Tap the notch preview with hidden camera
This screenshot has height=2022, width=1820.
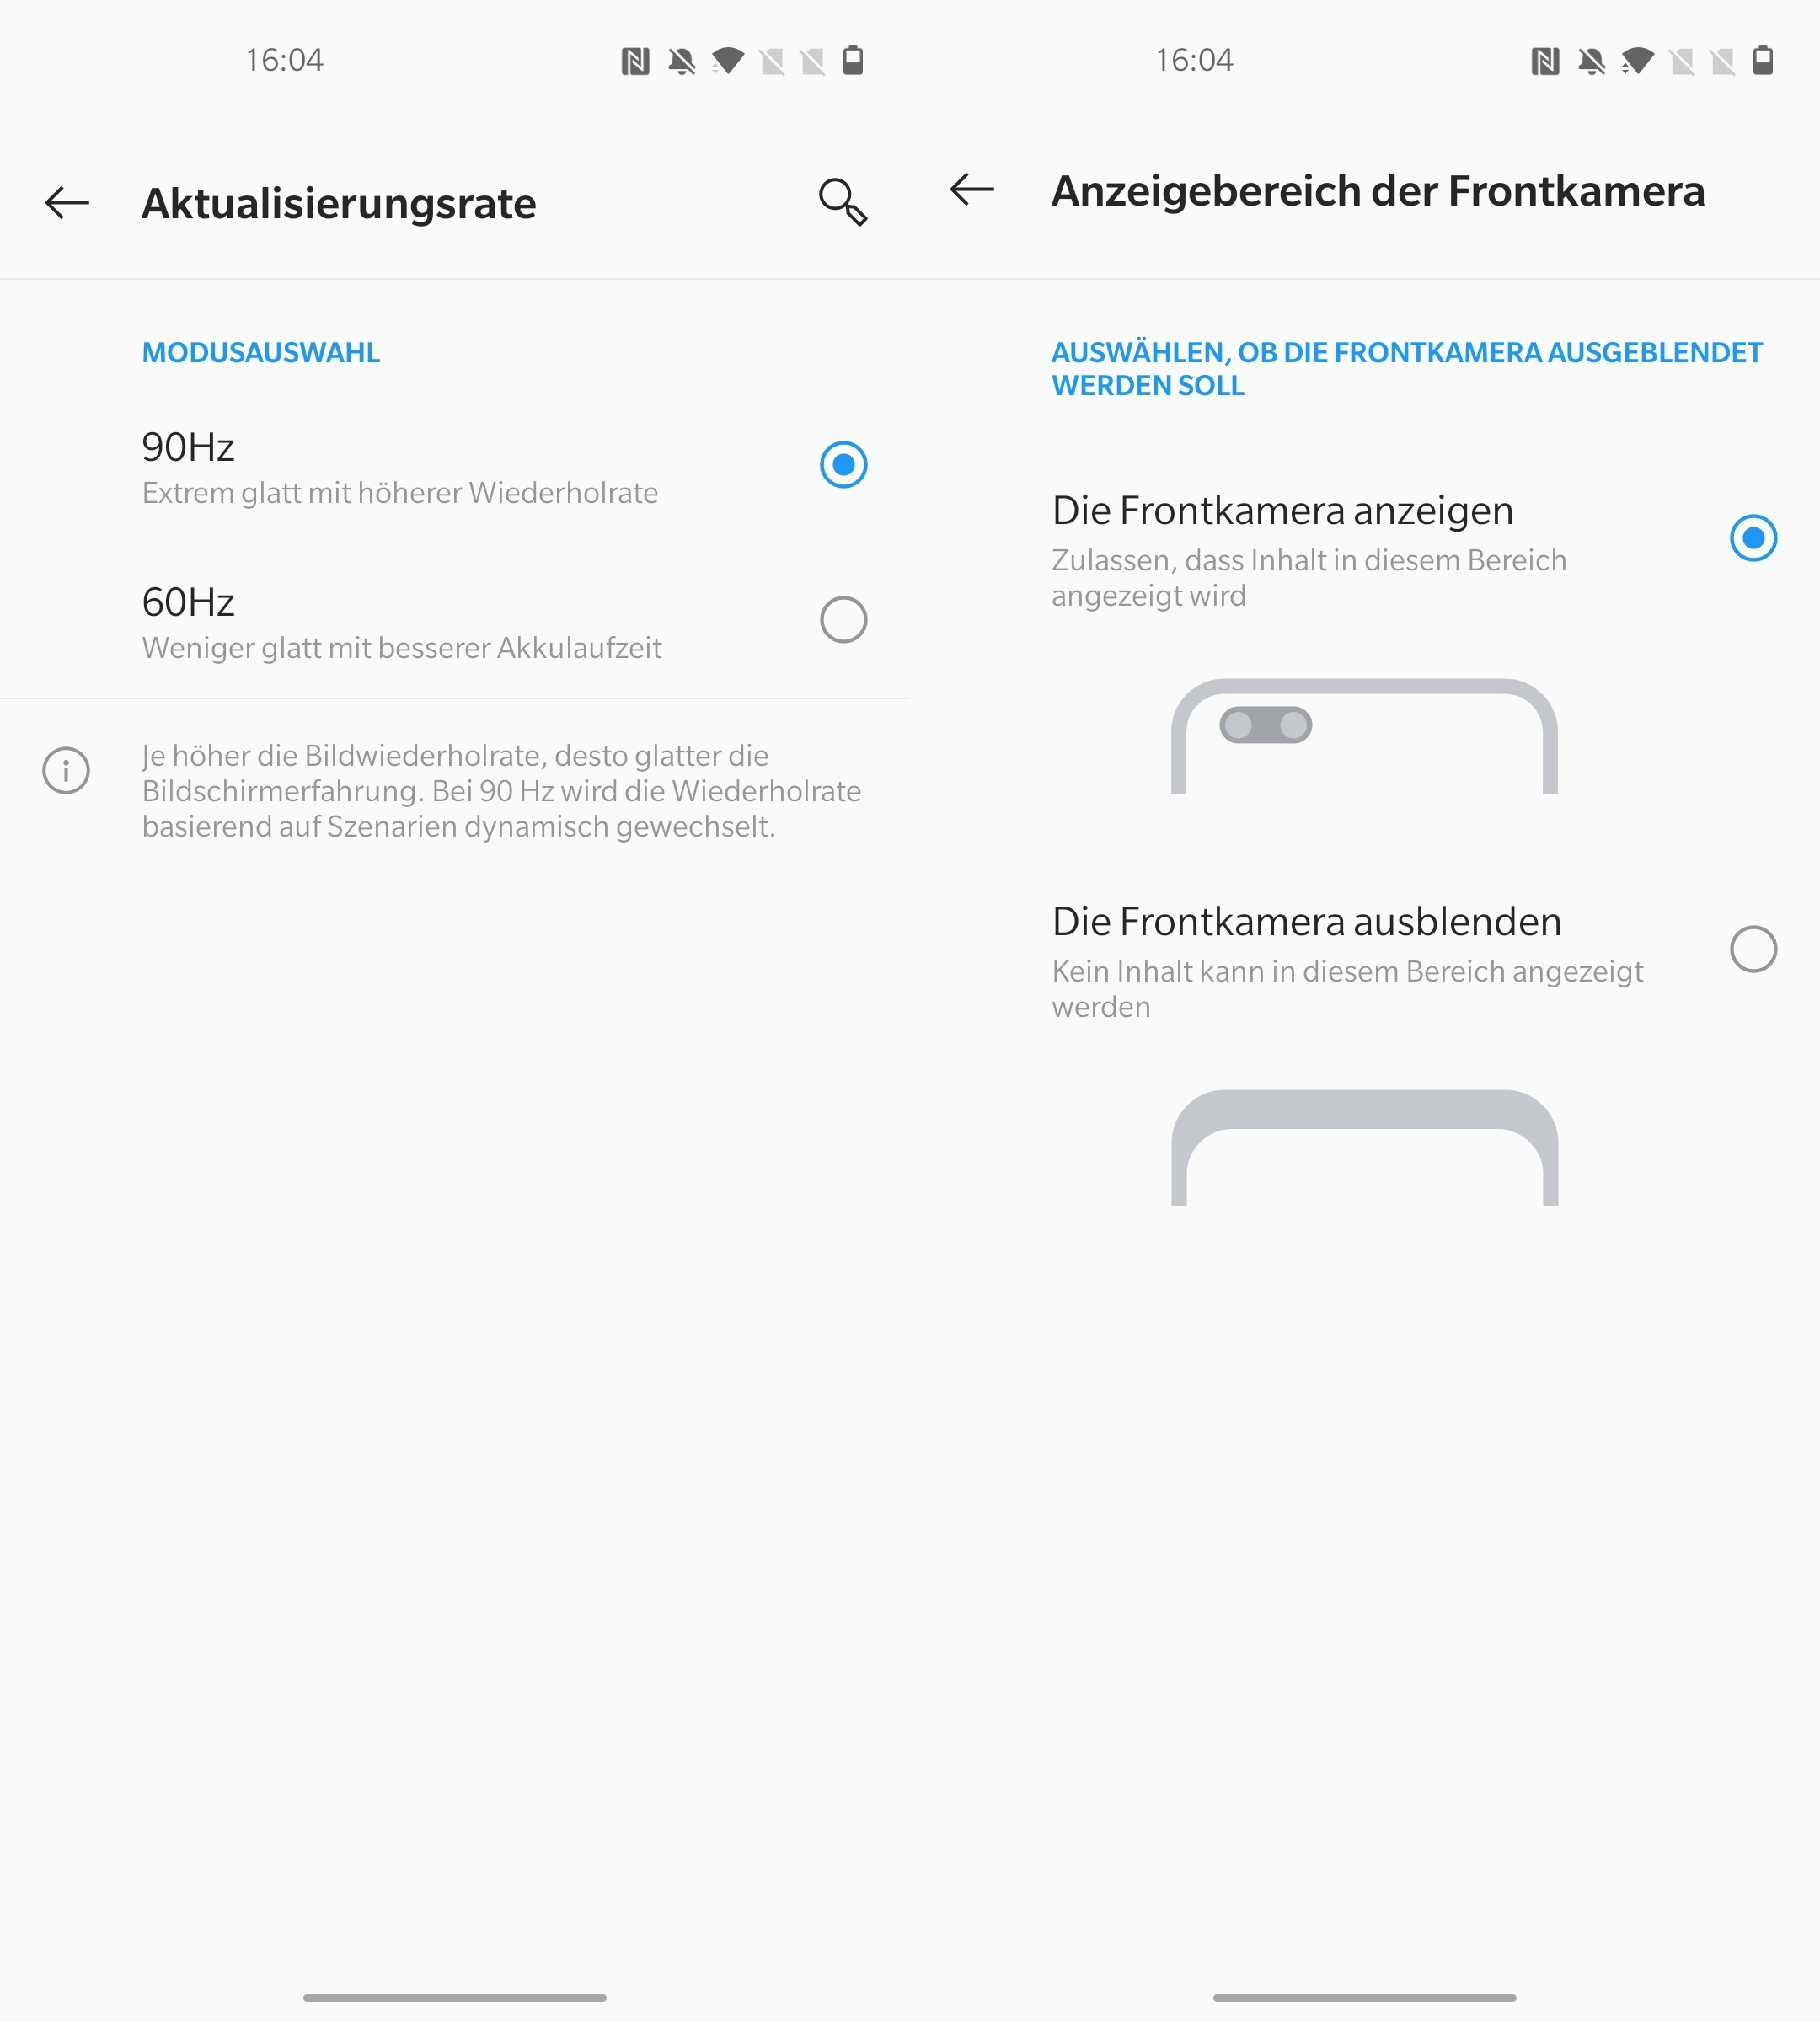pyautogui.click(x=1364, y=1147)
